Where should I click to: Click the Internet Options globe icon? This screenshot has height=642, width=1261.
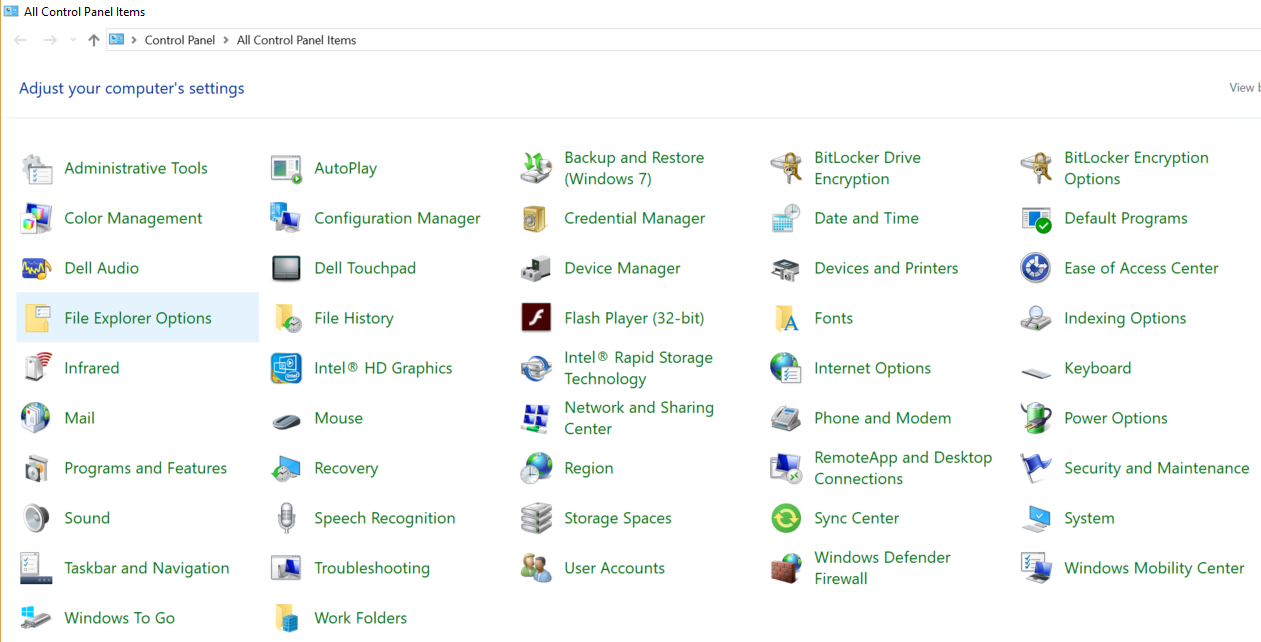(787, 369)
